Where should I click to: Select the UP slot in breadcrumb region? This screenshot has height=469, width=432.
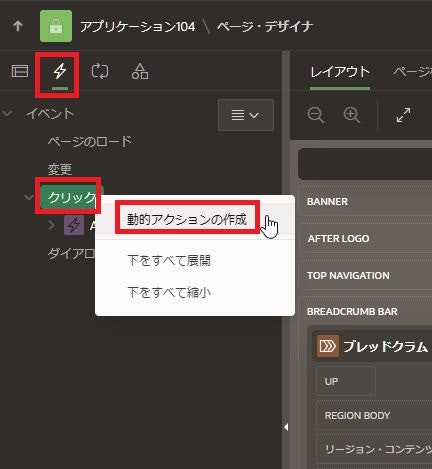click(x=346, y=381)
